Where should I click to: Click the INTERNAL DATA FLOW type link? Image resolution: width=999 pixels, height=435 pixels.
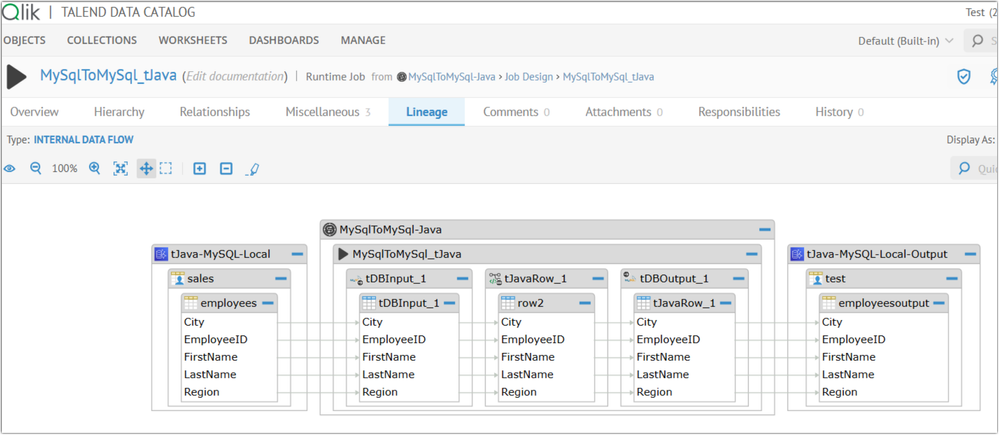coord(83,139)
